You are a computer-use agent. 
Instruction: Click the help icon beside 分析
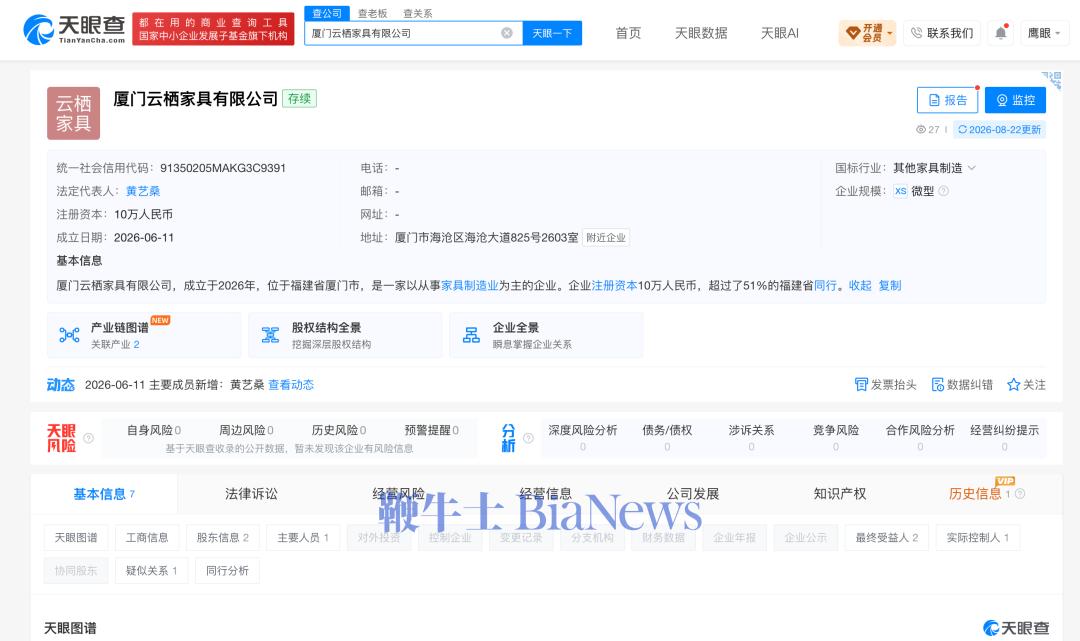[528, 438]
